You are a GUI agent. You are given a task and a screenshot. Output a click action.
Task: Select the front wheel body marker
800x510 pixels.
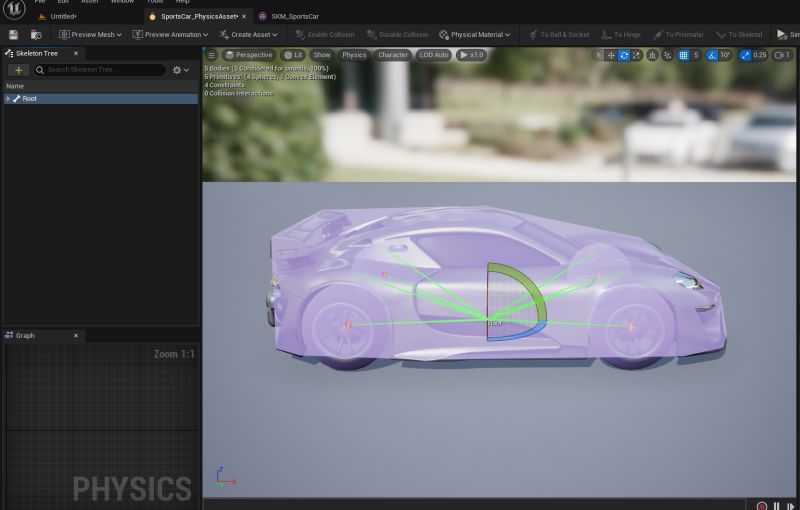click(x=631, y=326)
